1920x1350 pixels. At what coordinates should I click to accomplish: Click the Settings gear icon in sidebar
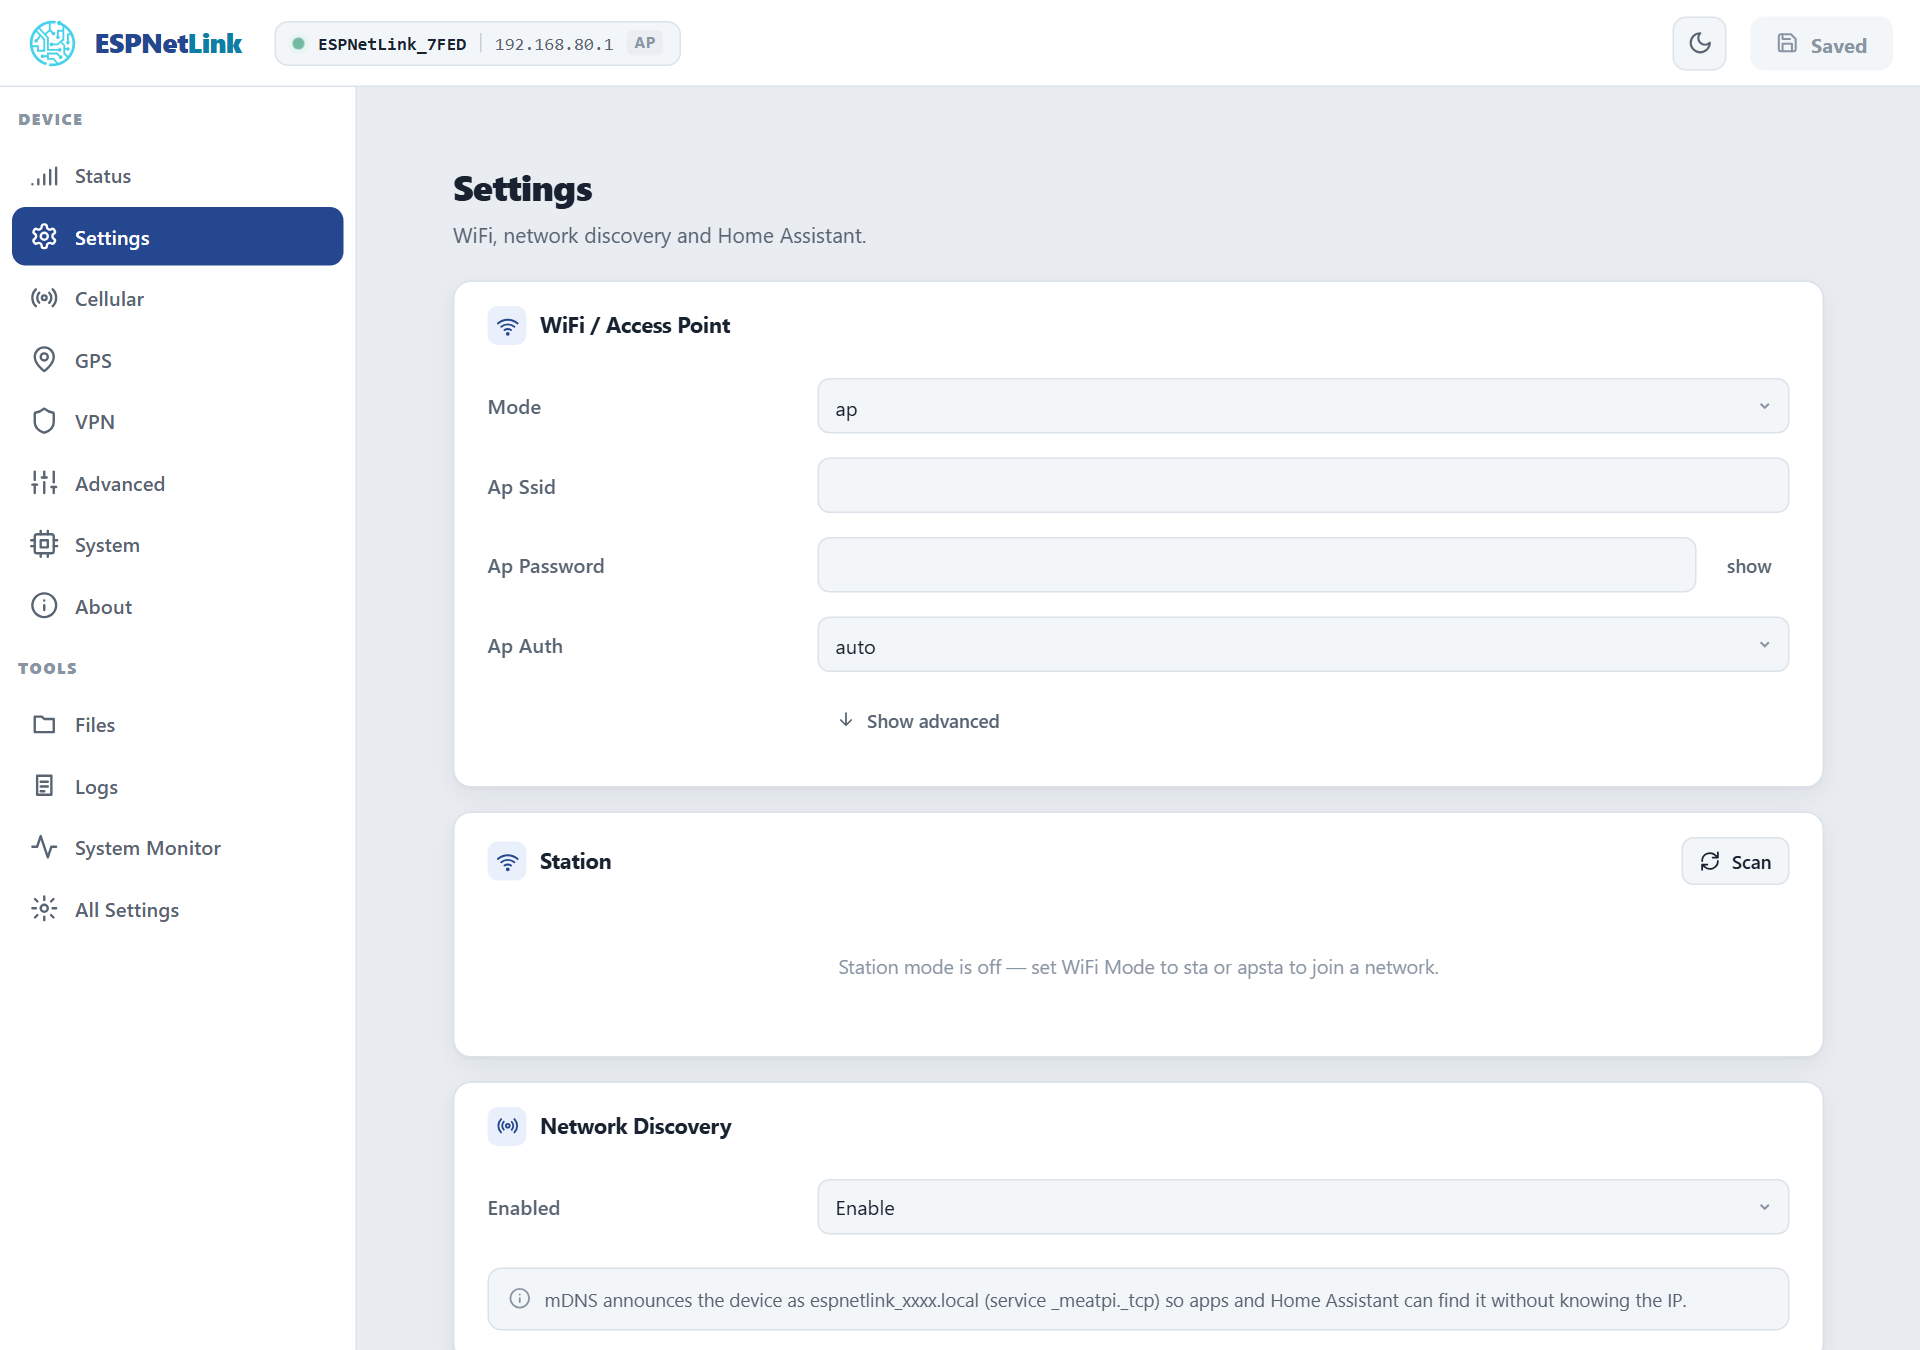point(44,237)
